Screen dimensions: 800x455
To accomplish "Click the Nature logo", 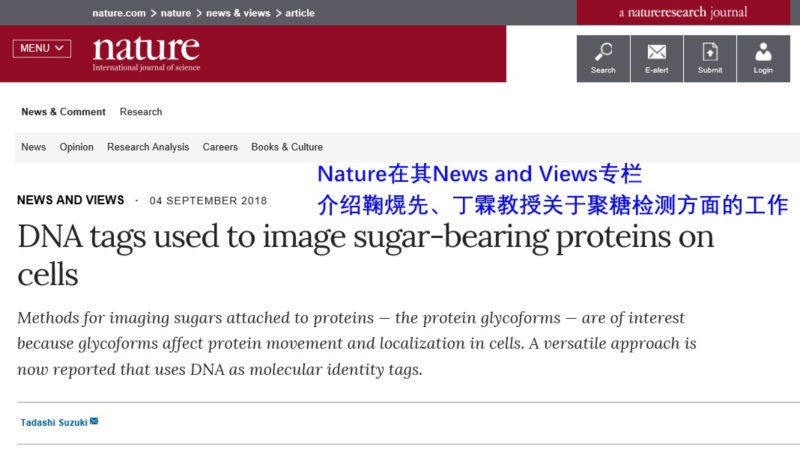I will point(146,52).
